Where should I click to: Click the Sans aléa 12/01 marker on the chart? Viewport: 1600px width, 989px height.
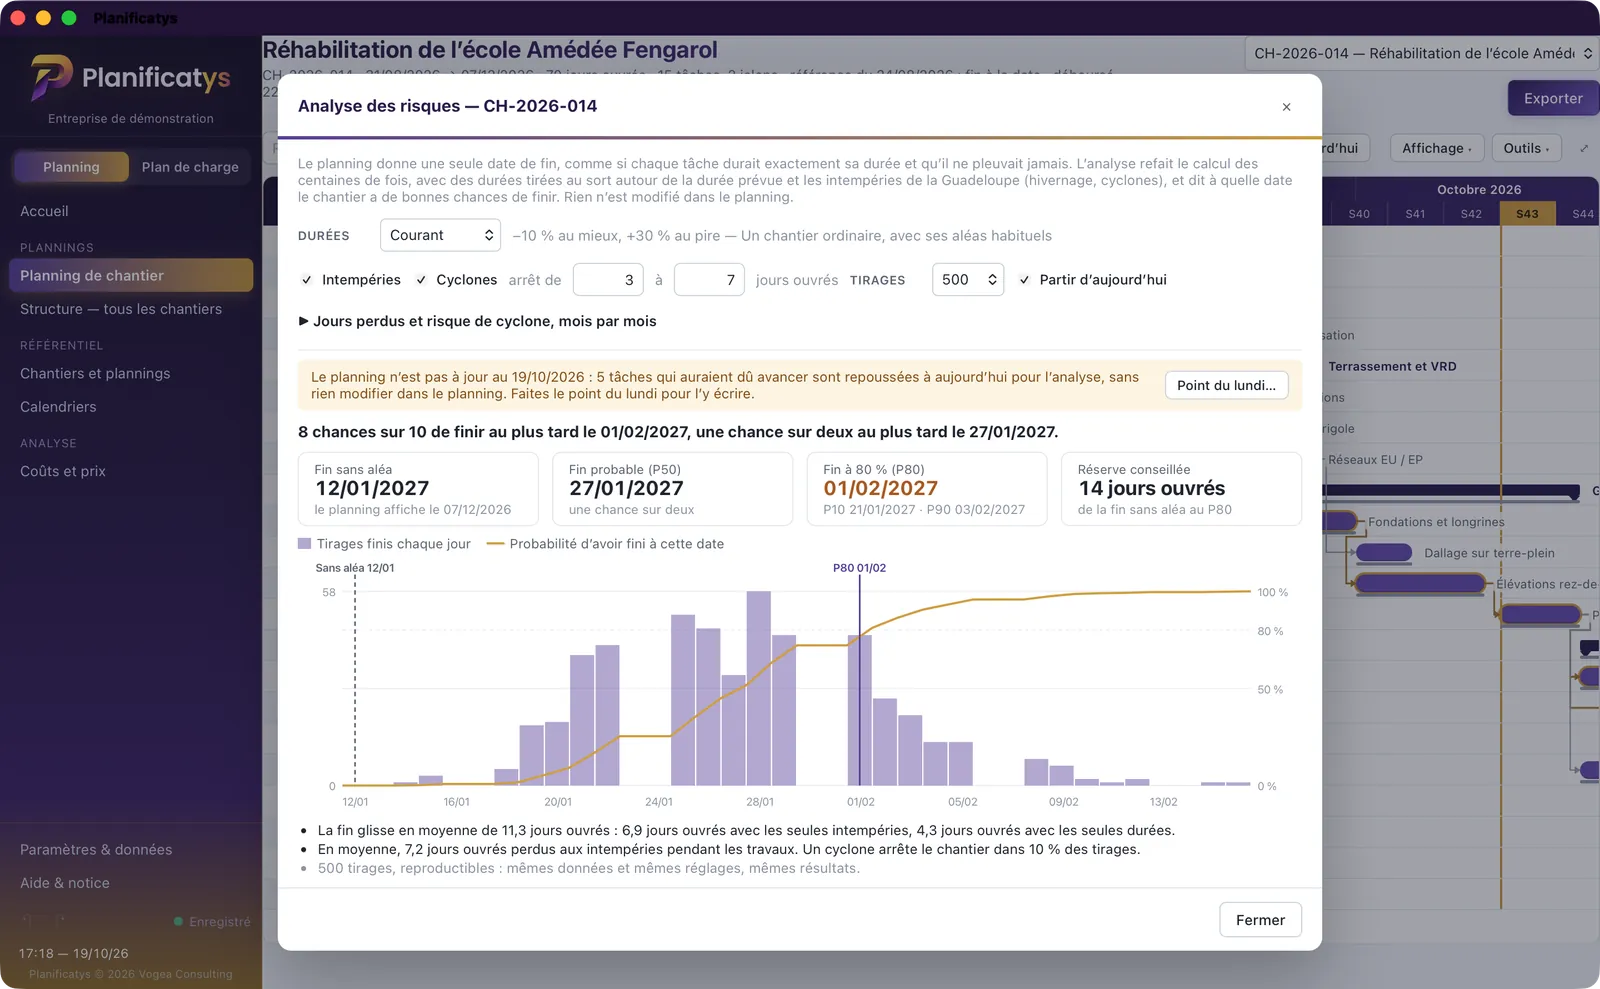point(355,568)
